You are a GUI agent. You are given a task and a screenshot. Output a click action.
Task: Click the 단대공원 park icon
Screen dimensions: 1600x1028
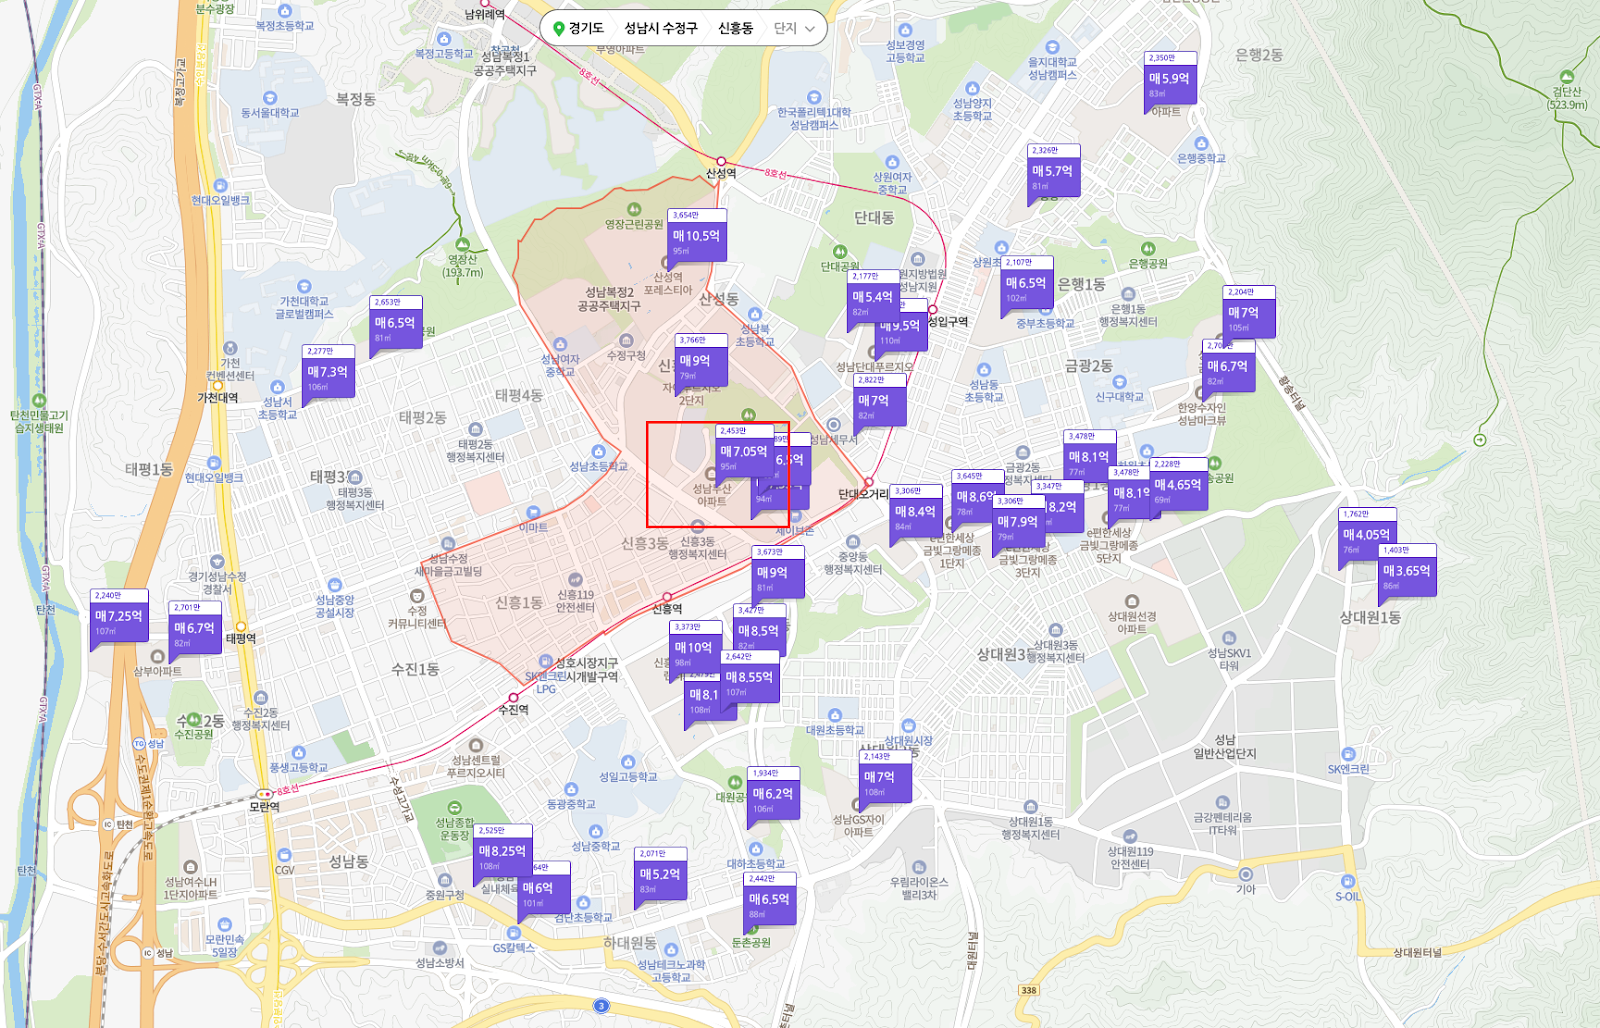[840, 252]
